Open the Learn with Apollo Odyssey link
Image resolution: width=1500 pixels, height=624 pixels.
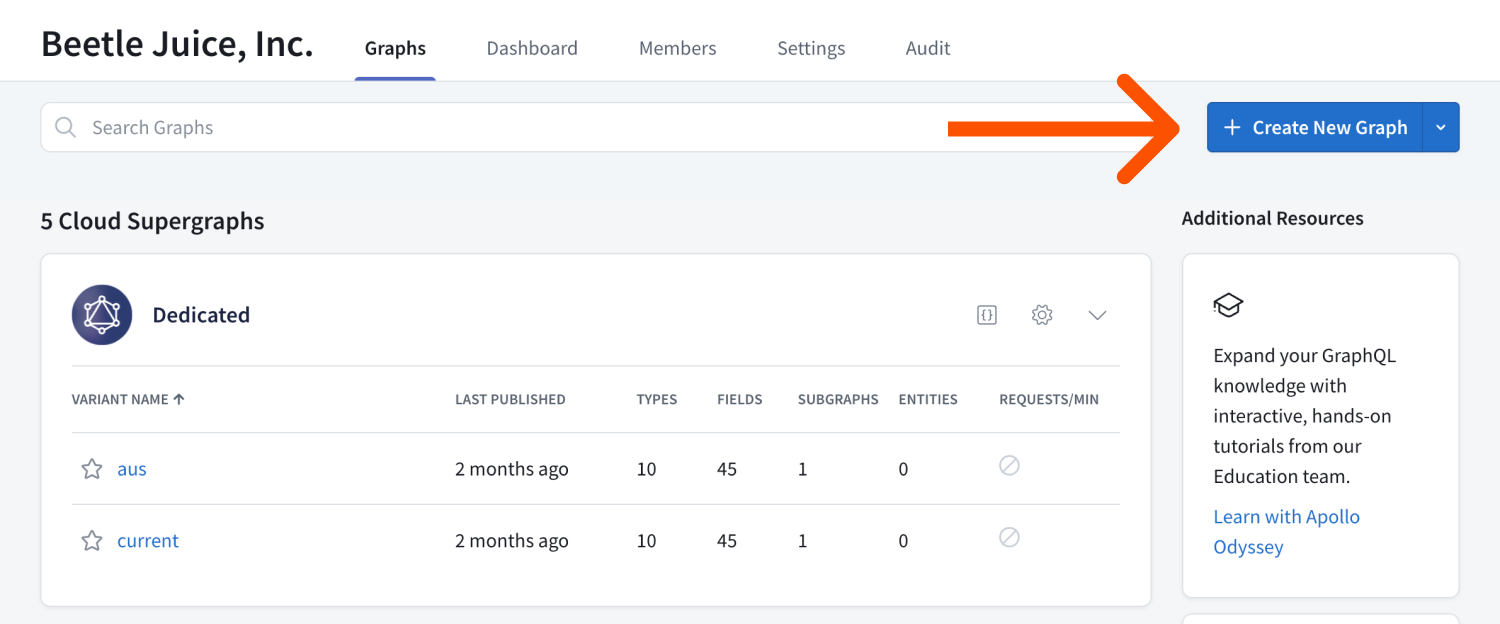(1286, 516)
